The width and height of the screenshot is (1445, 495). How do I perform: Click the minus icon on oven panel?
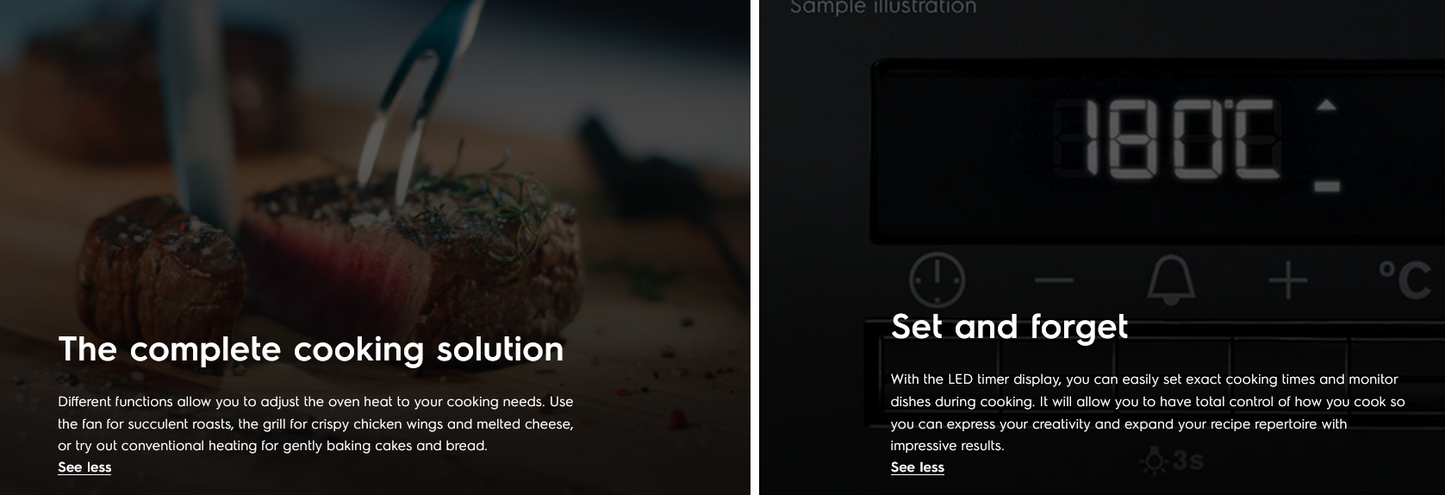[1055, 281]
